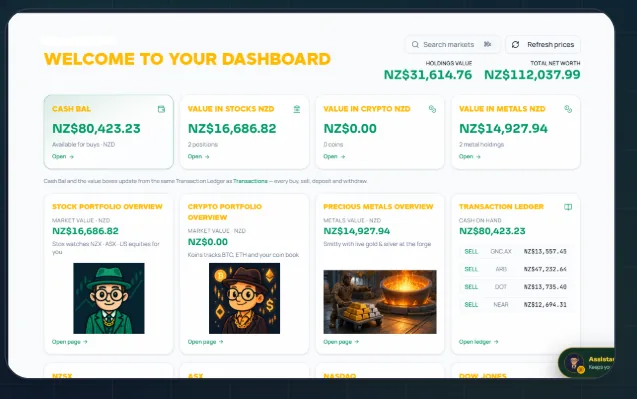Viewport: 637px width, 399px height.
Task: Open the Cash Bal card link
Action: (63, 156)
